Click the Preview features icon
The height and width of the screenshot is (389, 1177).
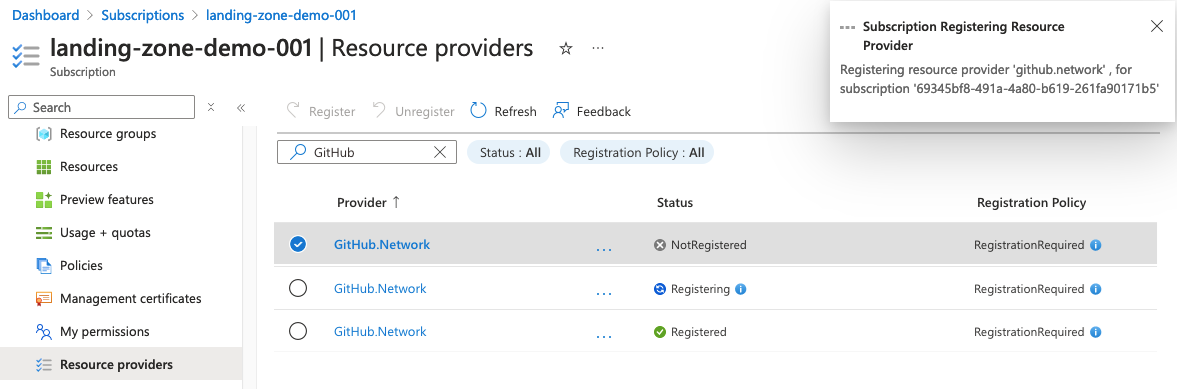(x=44, y=200)
